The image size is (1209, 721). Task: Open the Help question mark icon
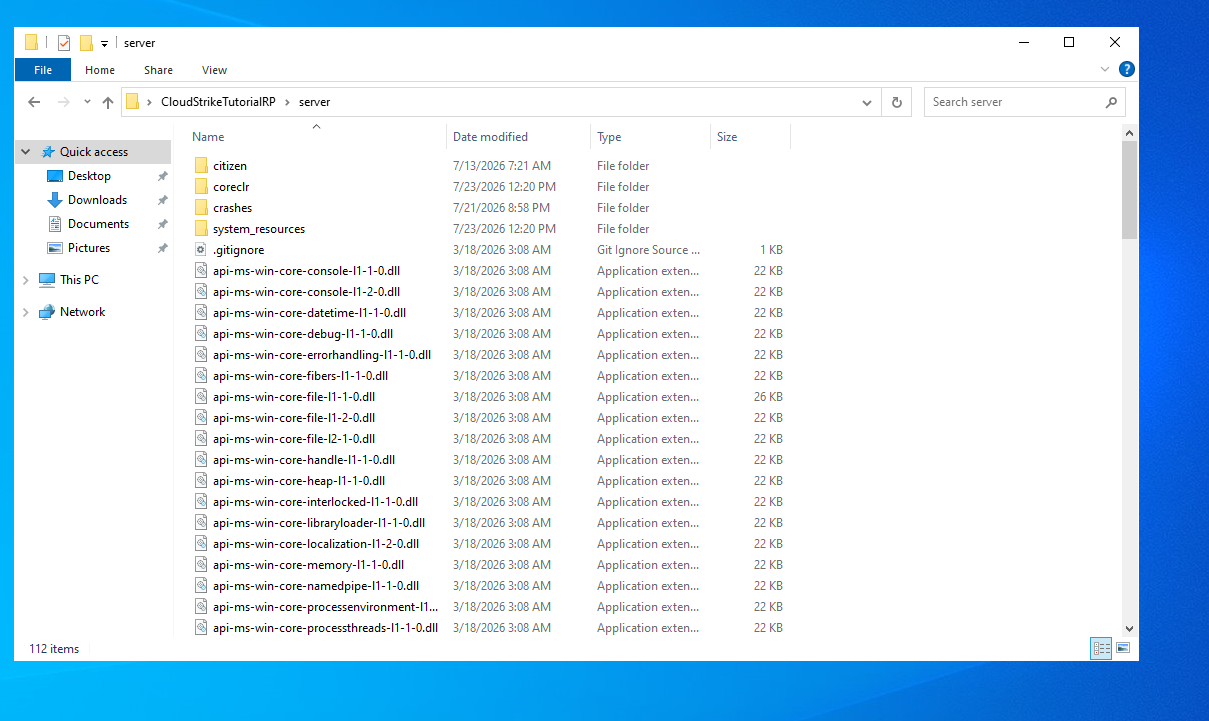click(1127, 69)
